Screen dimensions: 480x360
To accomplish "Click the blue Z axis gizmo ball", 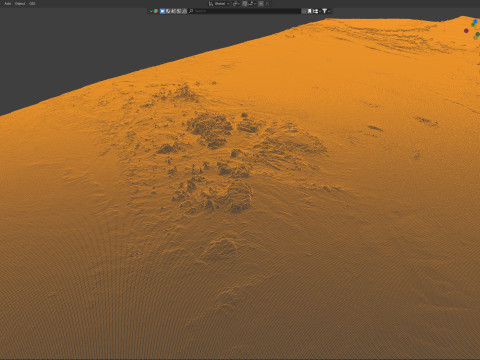I will pos(475,21).
